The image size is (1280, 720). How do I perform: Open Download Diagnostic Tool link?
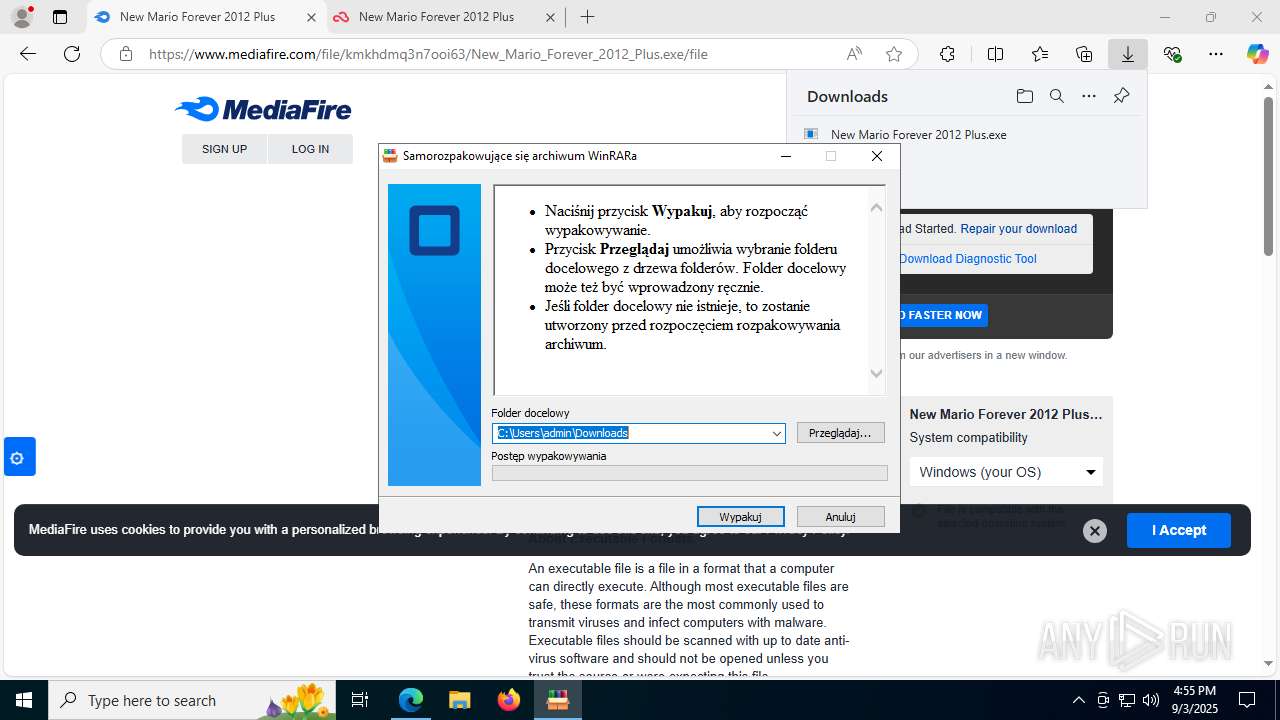pyautogui.click(x=968, y=259)
